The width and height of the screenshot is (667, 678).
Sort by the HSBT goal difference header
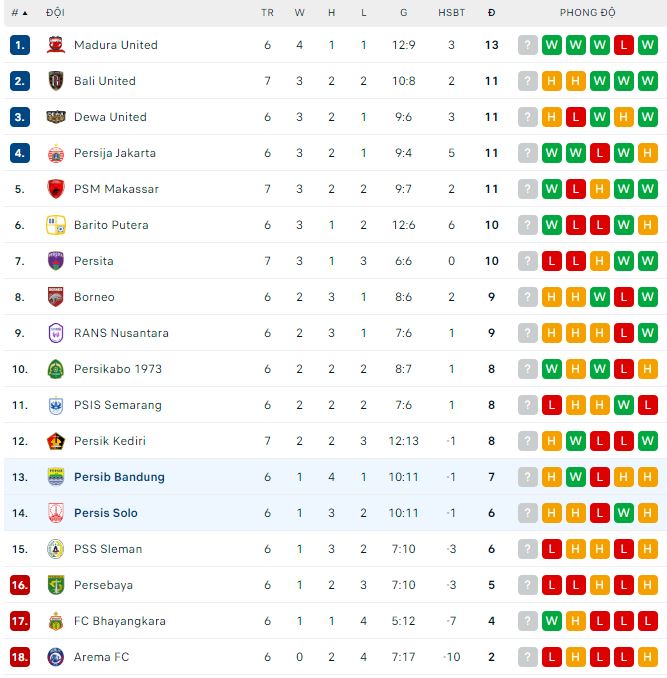(451, 13)
